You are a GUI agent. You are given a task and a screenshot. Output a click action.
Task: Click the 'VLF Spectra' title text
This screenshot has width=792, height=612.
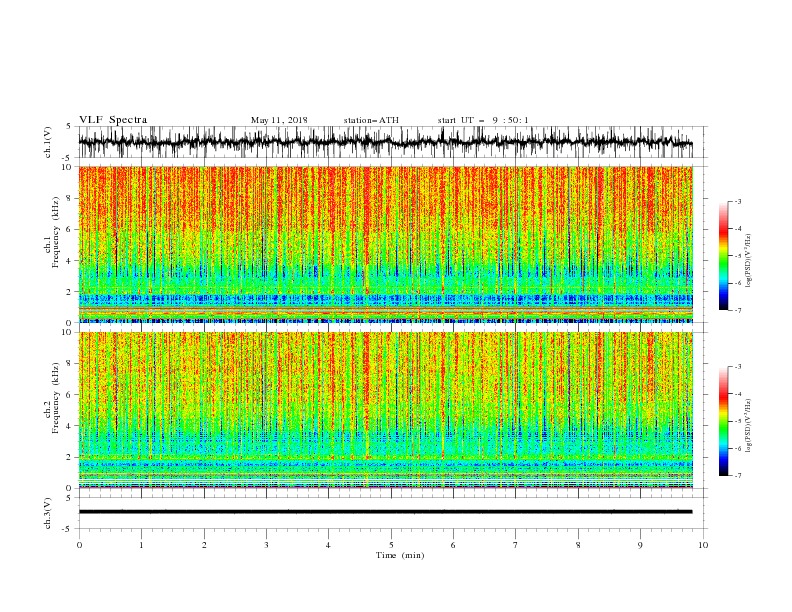pos(113,120)
